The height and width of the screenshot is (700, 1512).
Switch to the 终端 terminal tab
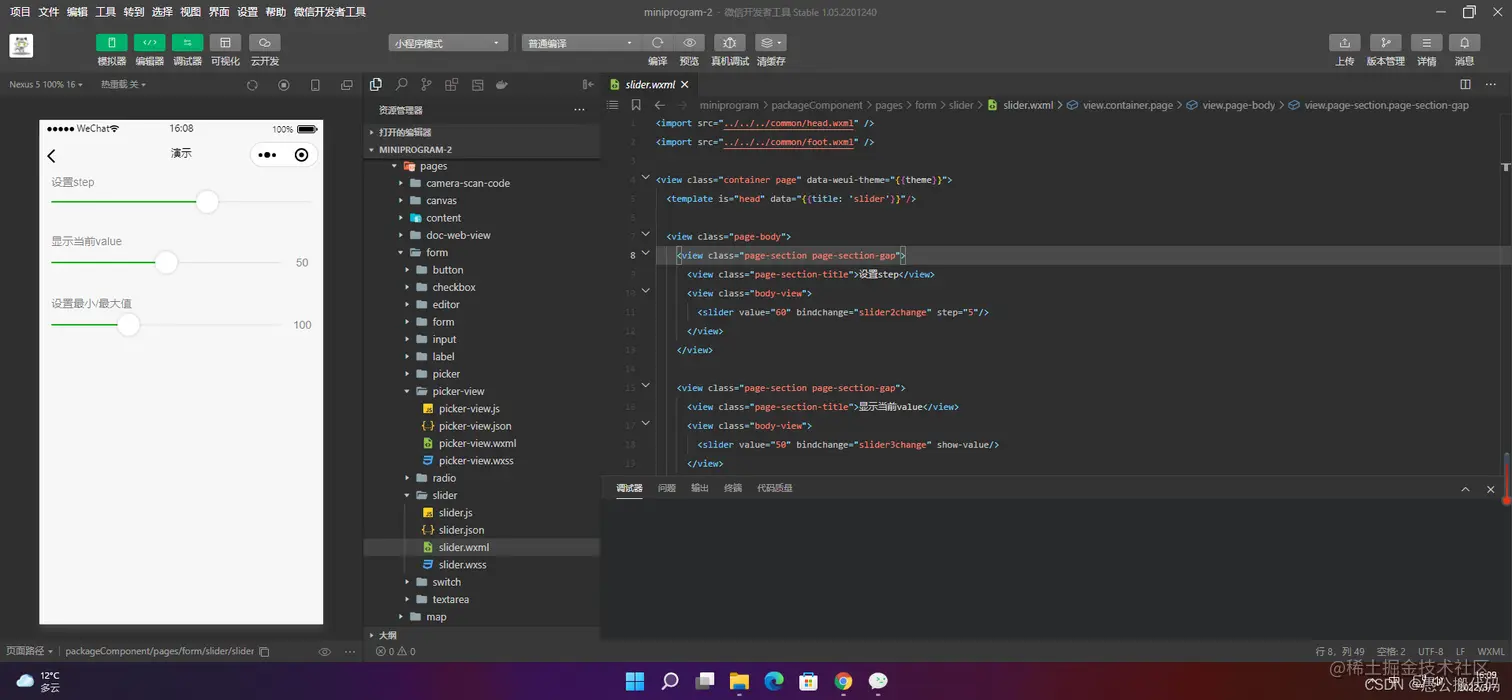point(733,488)
